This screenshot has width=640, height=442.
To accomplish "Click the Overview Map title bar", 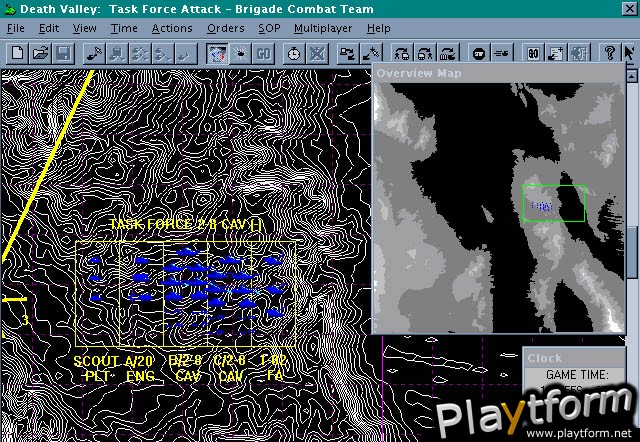I will tap(498, 73).
